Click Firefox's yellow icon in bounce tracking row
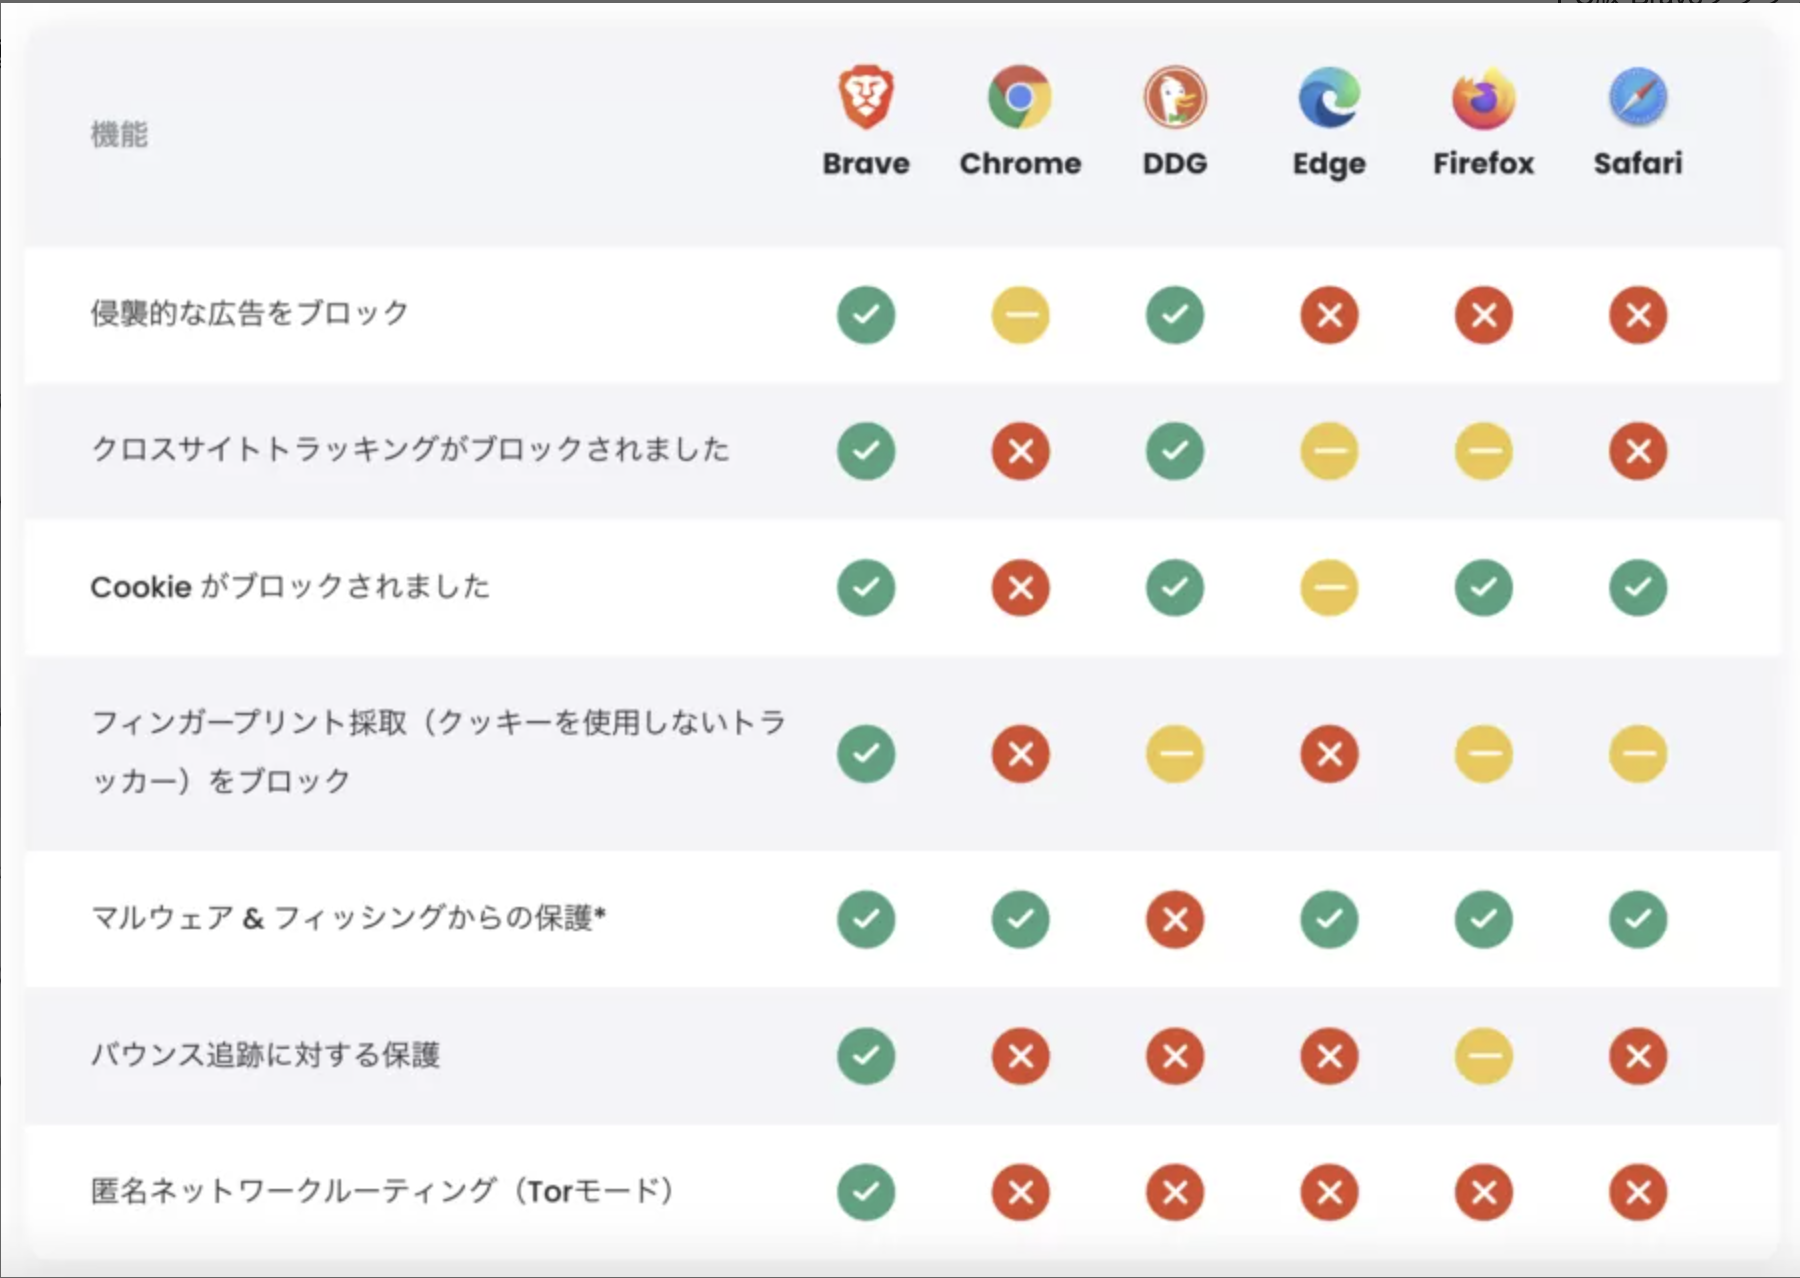The height and width of the screenshot is (1278, 1800). point(1483,1055)
